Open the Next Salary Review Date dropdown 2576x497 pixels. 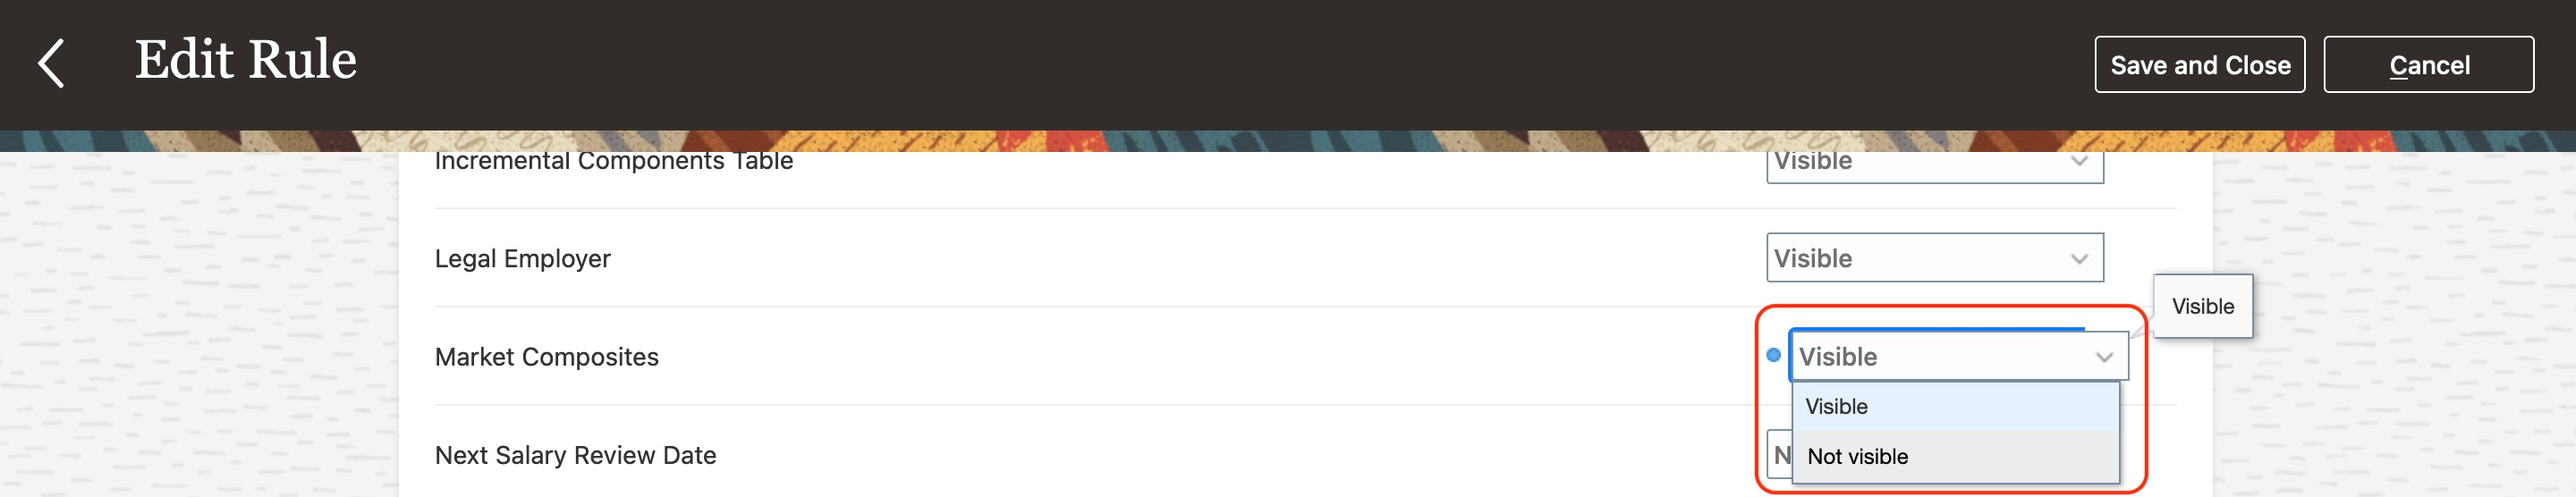click(x=1779, y=456)
